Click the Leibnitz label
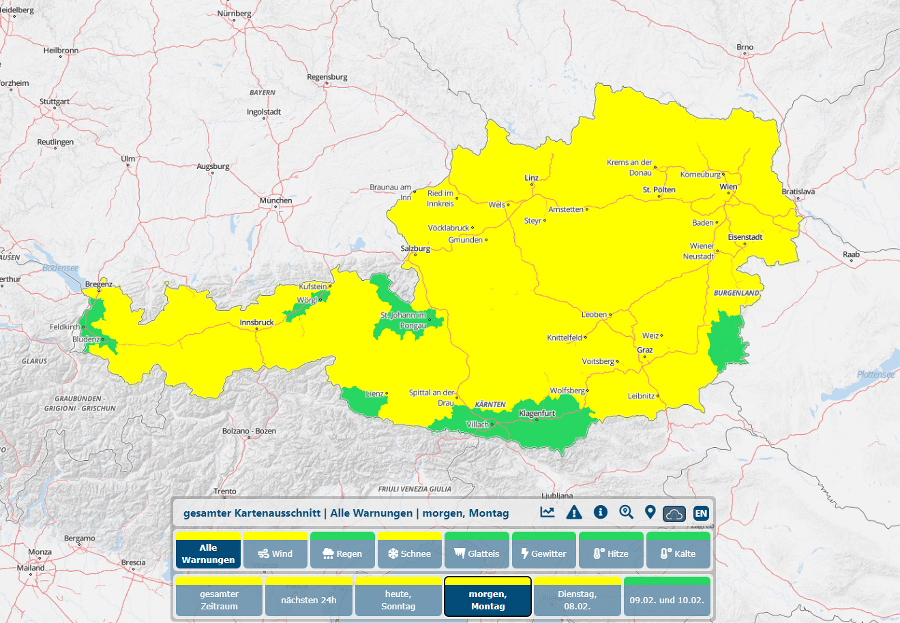Screen dimensions: 900x623 tap(641, 396)
